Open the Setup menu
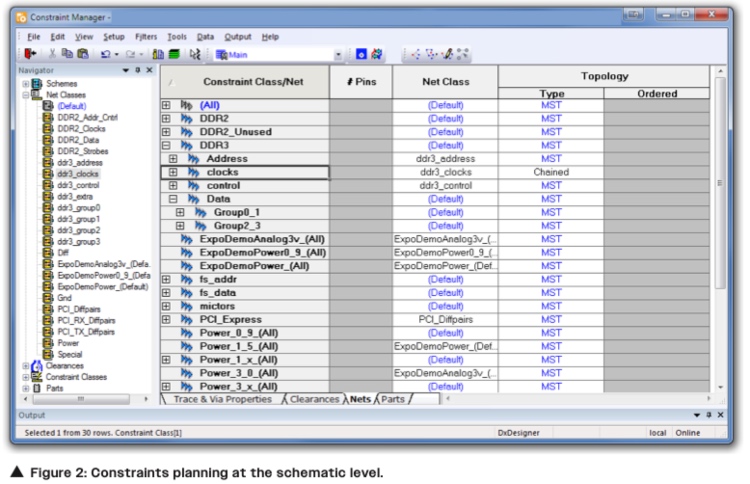Viewport: 750px width, 484px height. pyautogui.click(x=114, y=37)
